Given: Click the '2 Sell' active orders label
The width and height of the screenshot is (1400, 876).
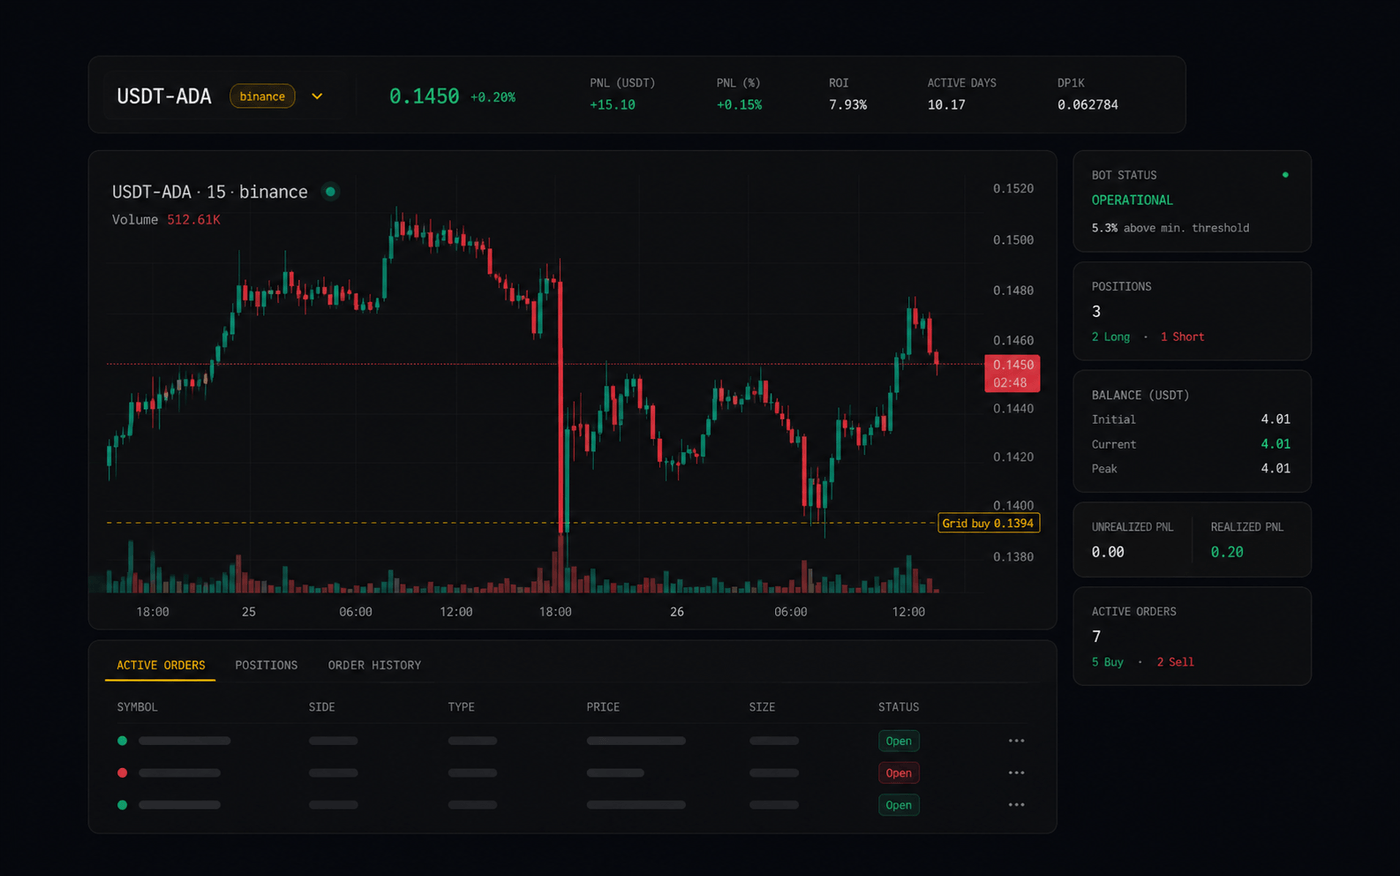Looking at the screenshot, I should point(1175,662).
